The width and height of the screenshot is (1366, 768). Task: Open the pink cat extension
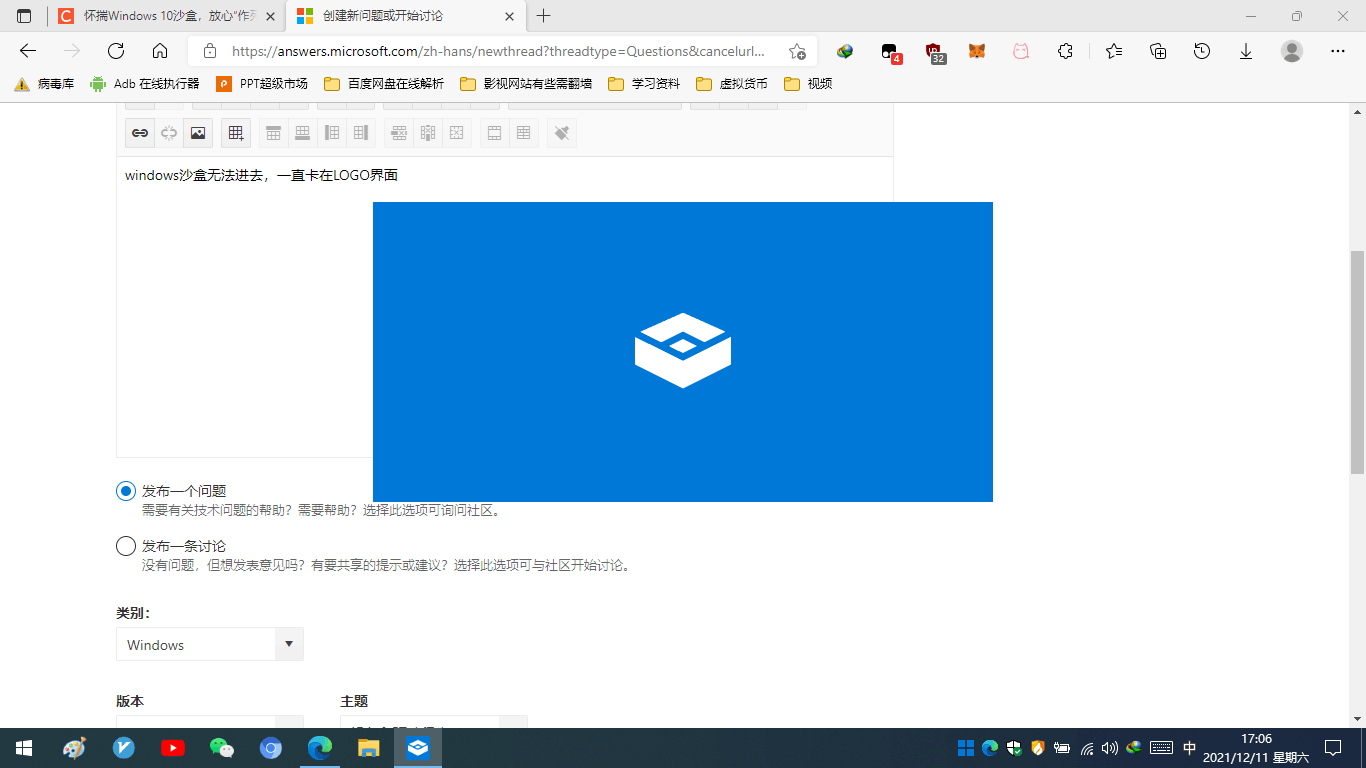1021,51
